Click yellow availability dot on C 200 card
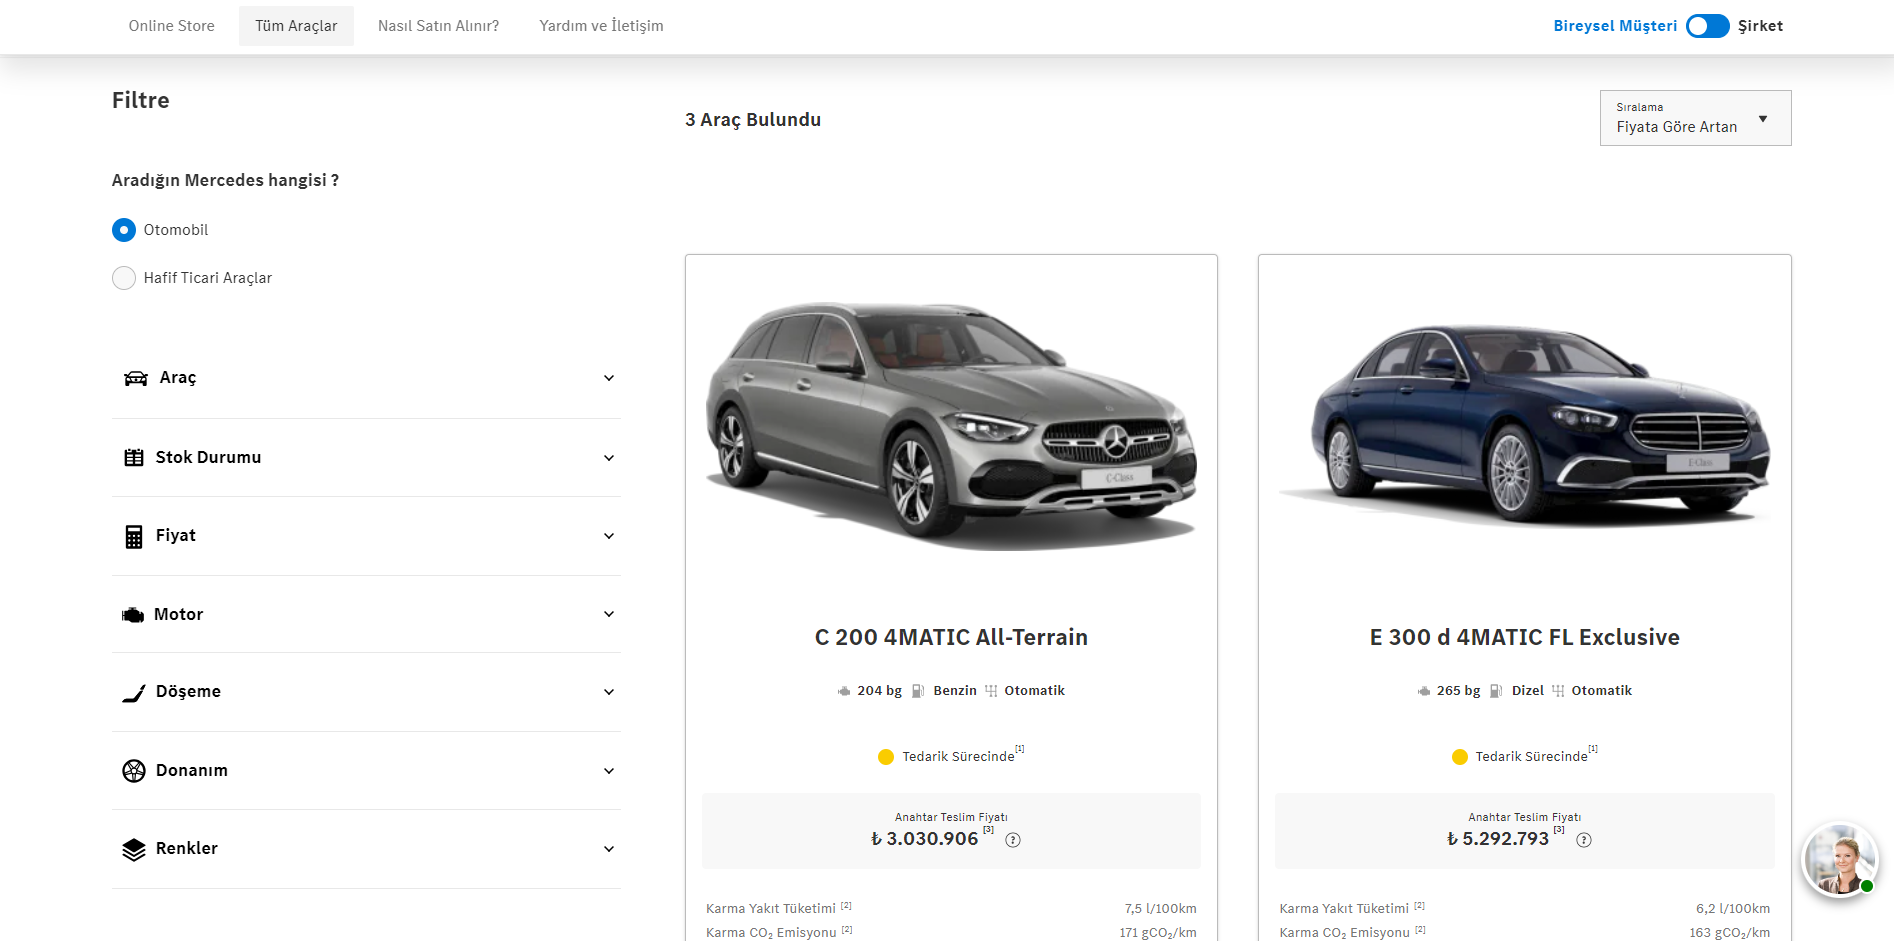 coord(886,757)
